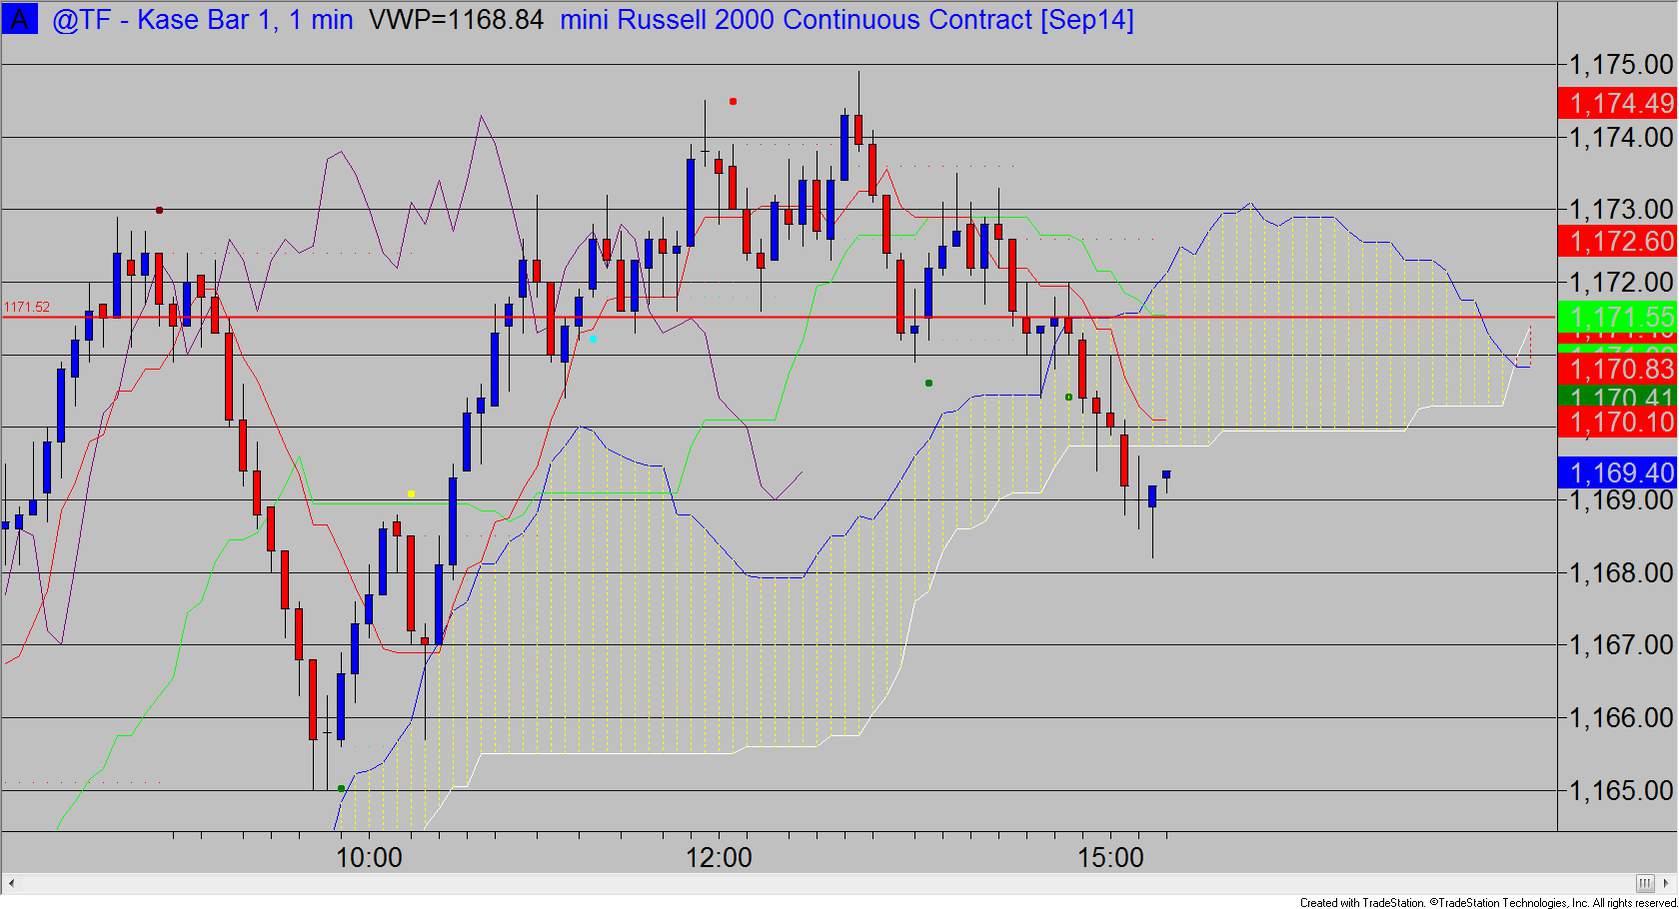This screenshot has height=909, width=1679.
Task: Click the 1,173.00 price axis label
Action: (1621, 209)
